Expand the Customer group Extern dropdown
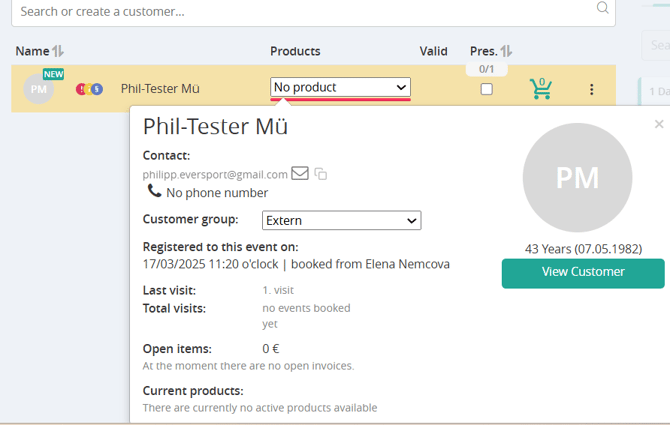This screenshot has height=425, width=670. [x=341, y=220]
